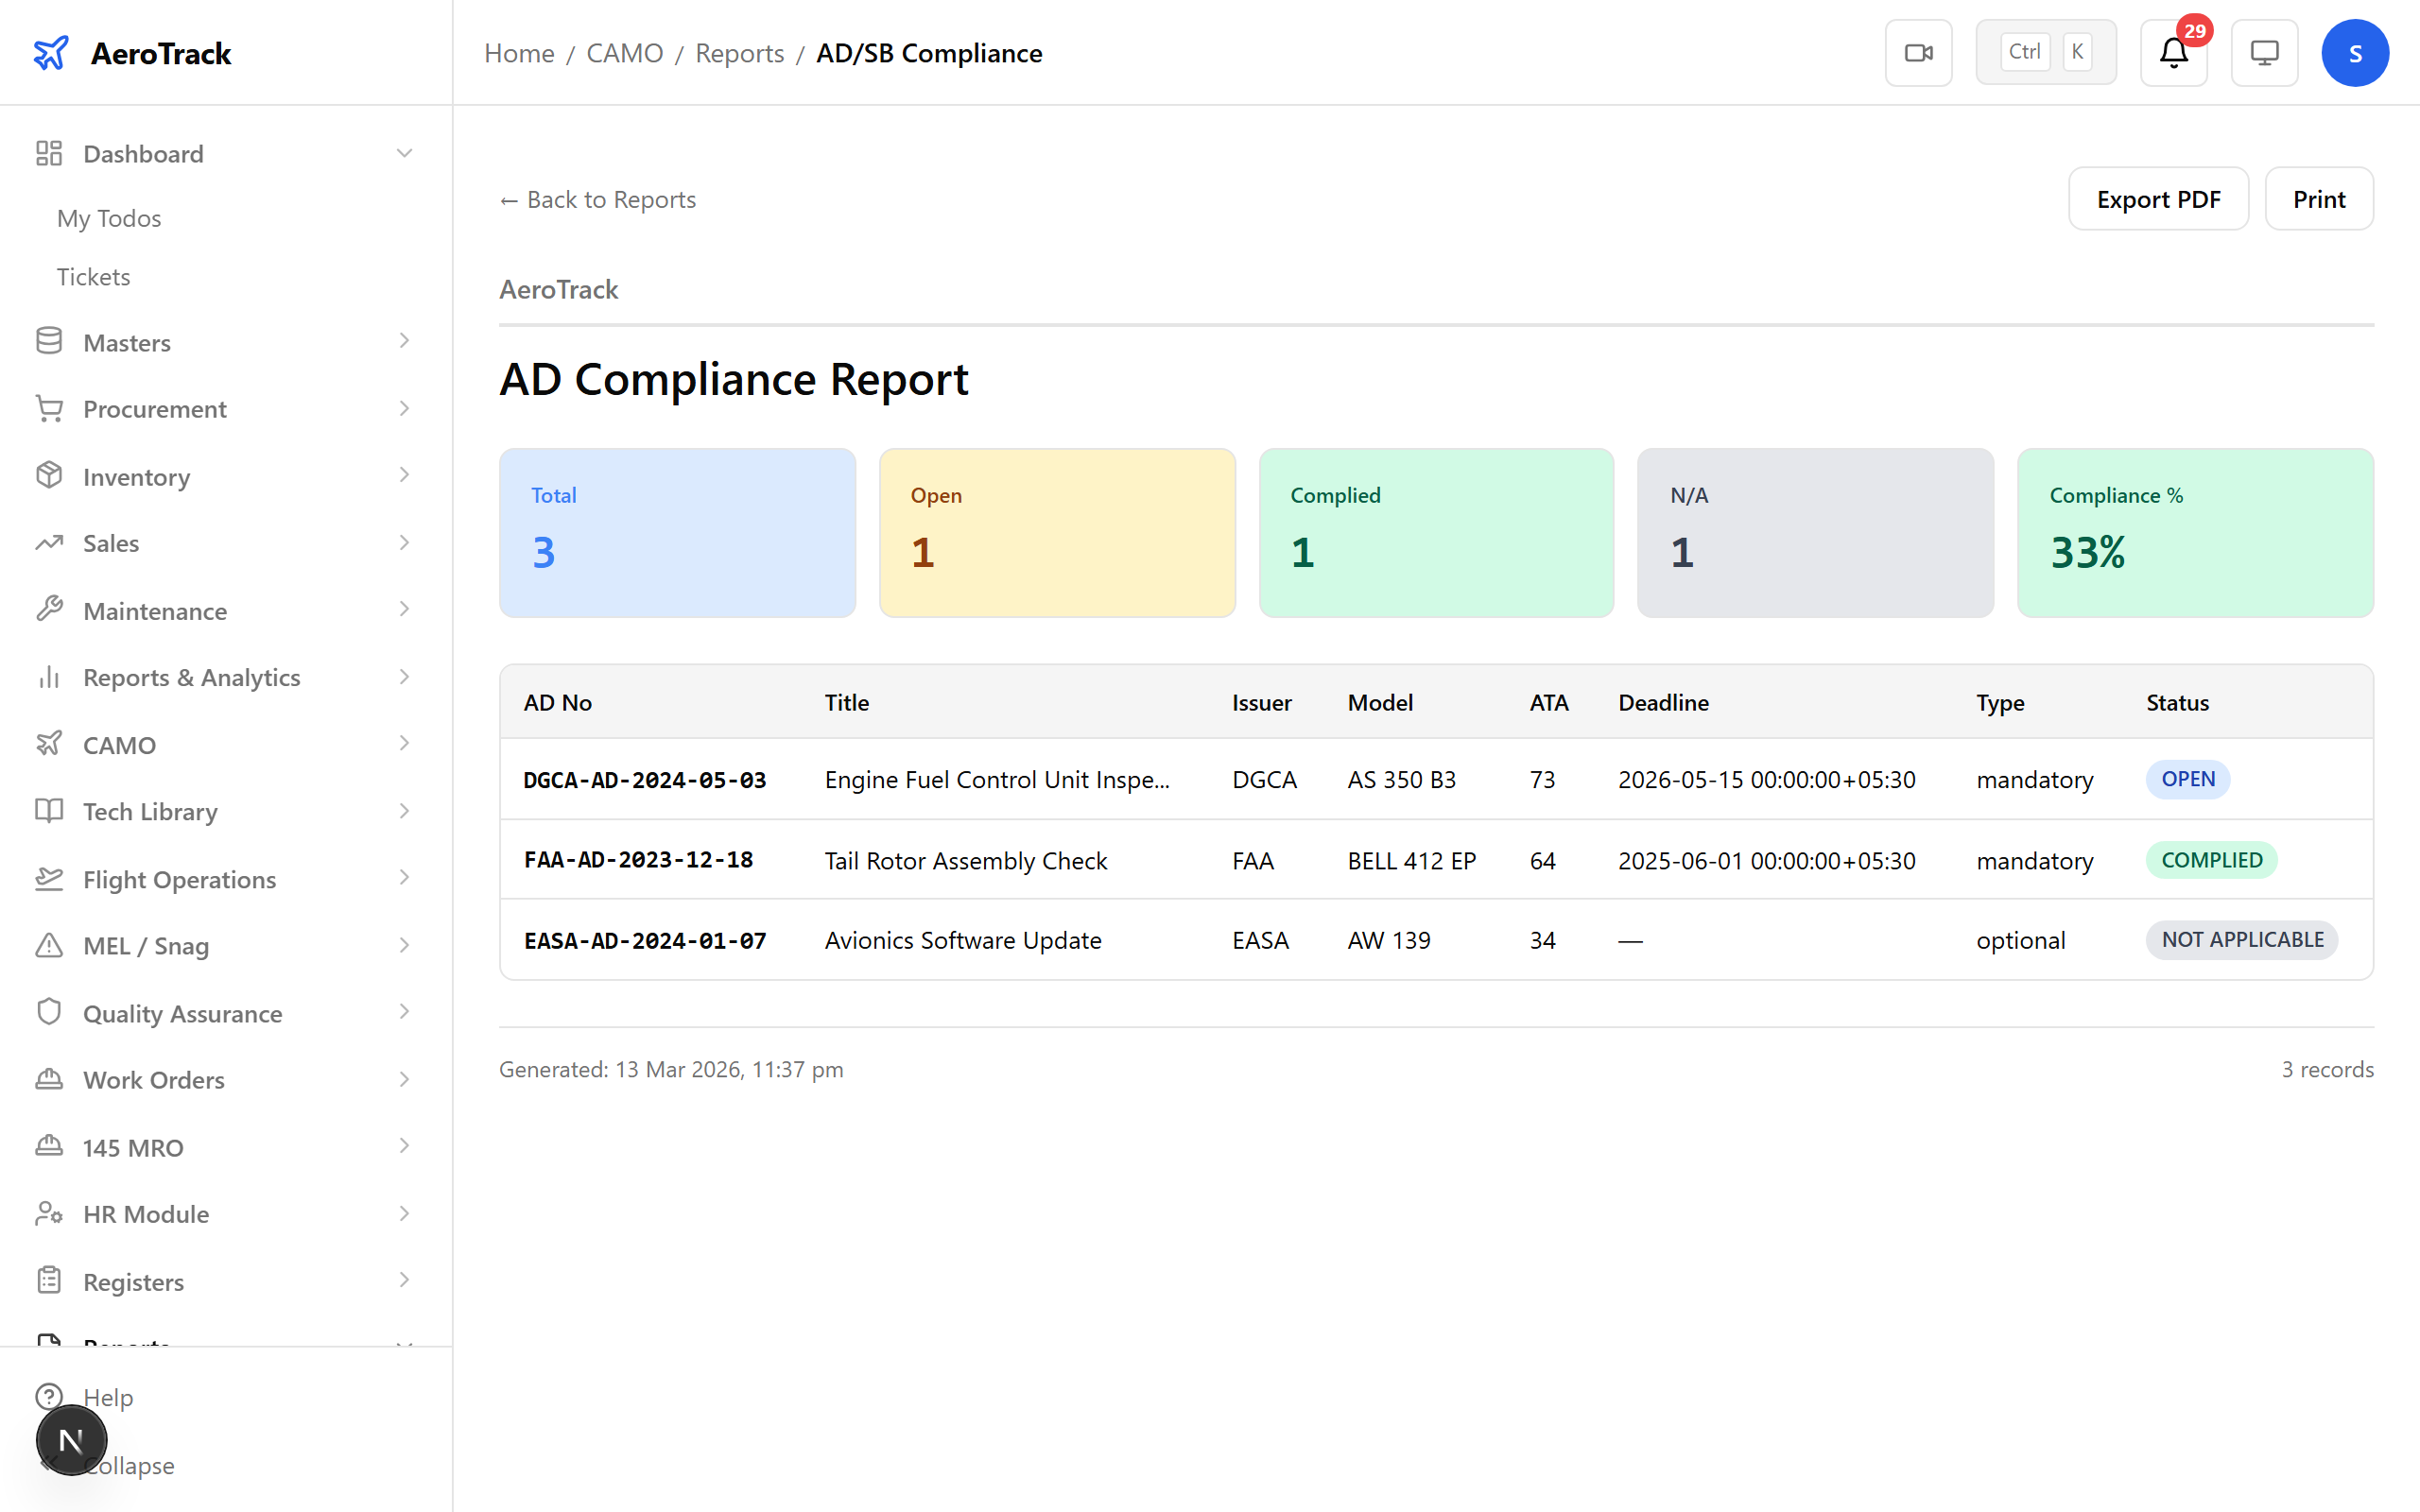Screen dimensions: 2420x1512
Task: Follow the Back to Reports link
Action: 597,199
